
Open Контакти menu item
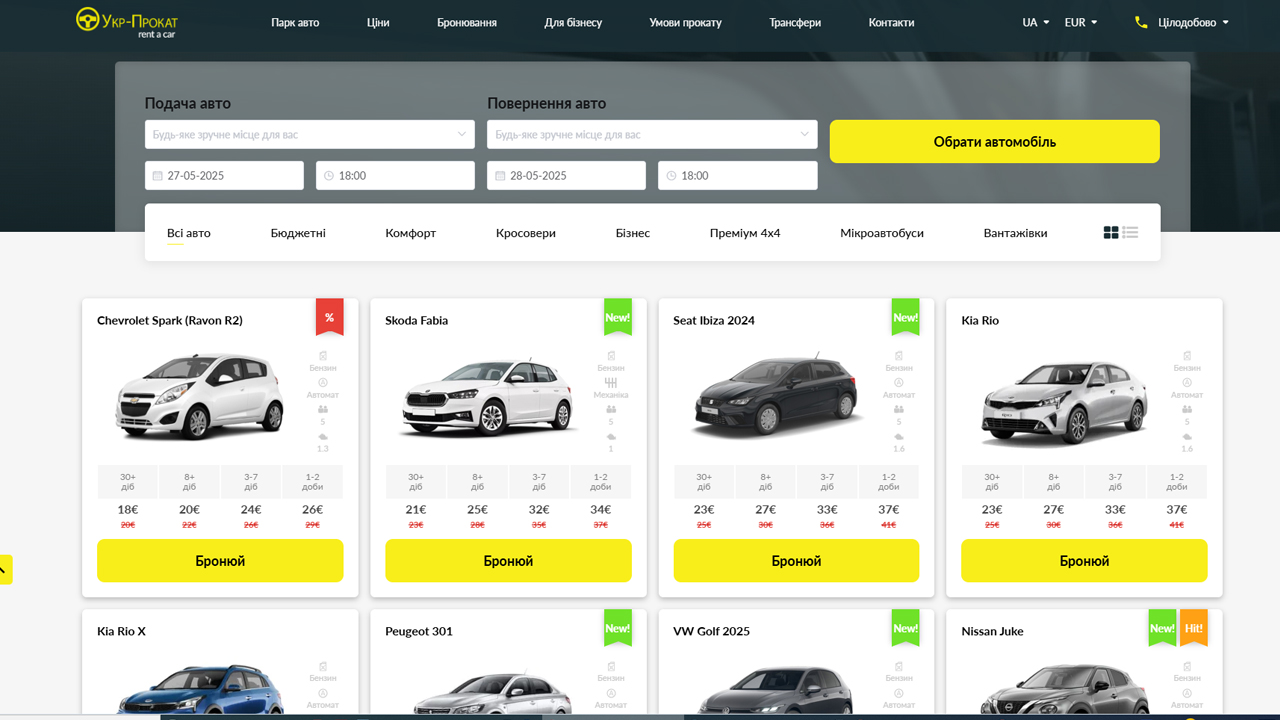(891, 22)
